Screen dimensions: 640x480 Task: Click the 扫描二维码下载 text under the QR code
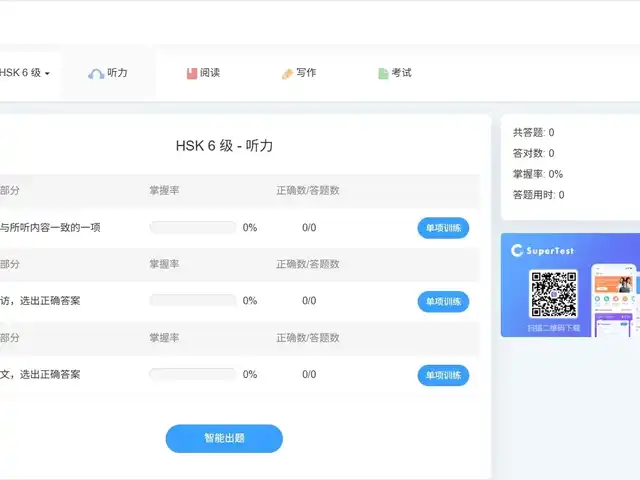click(x=553, y=328)
